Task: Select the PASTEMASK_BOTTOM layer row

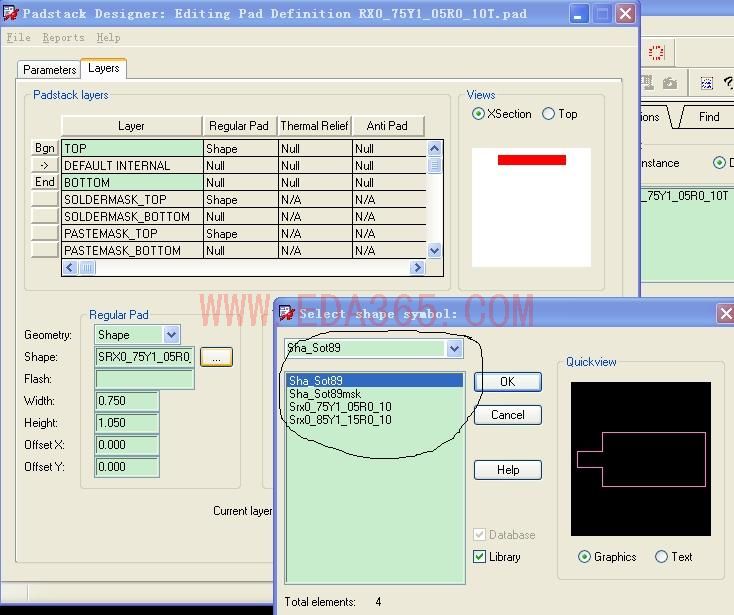Action: click(x=244, y=250)
